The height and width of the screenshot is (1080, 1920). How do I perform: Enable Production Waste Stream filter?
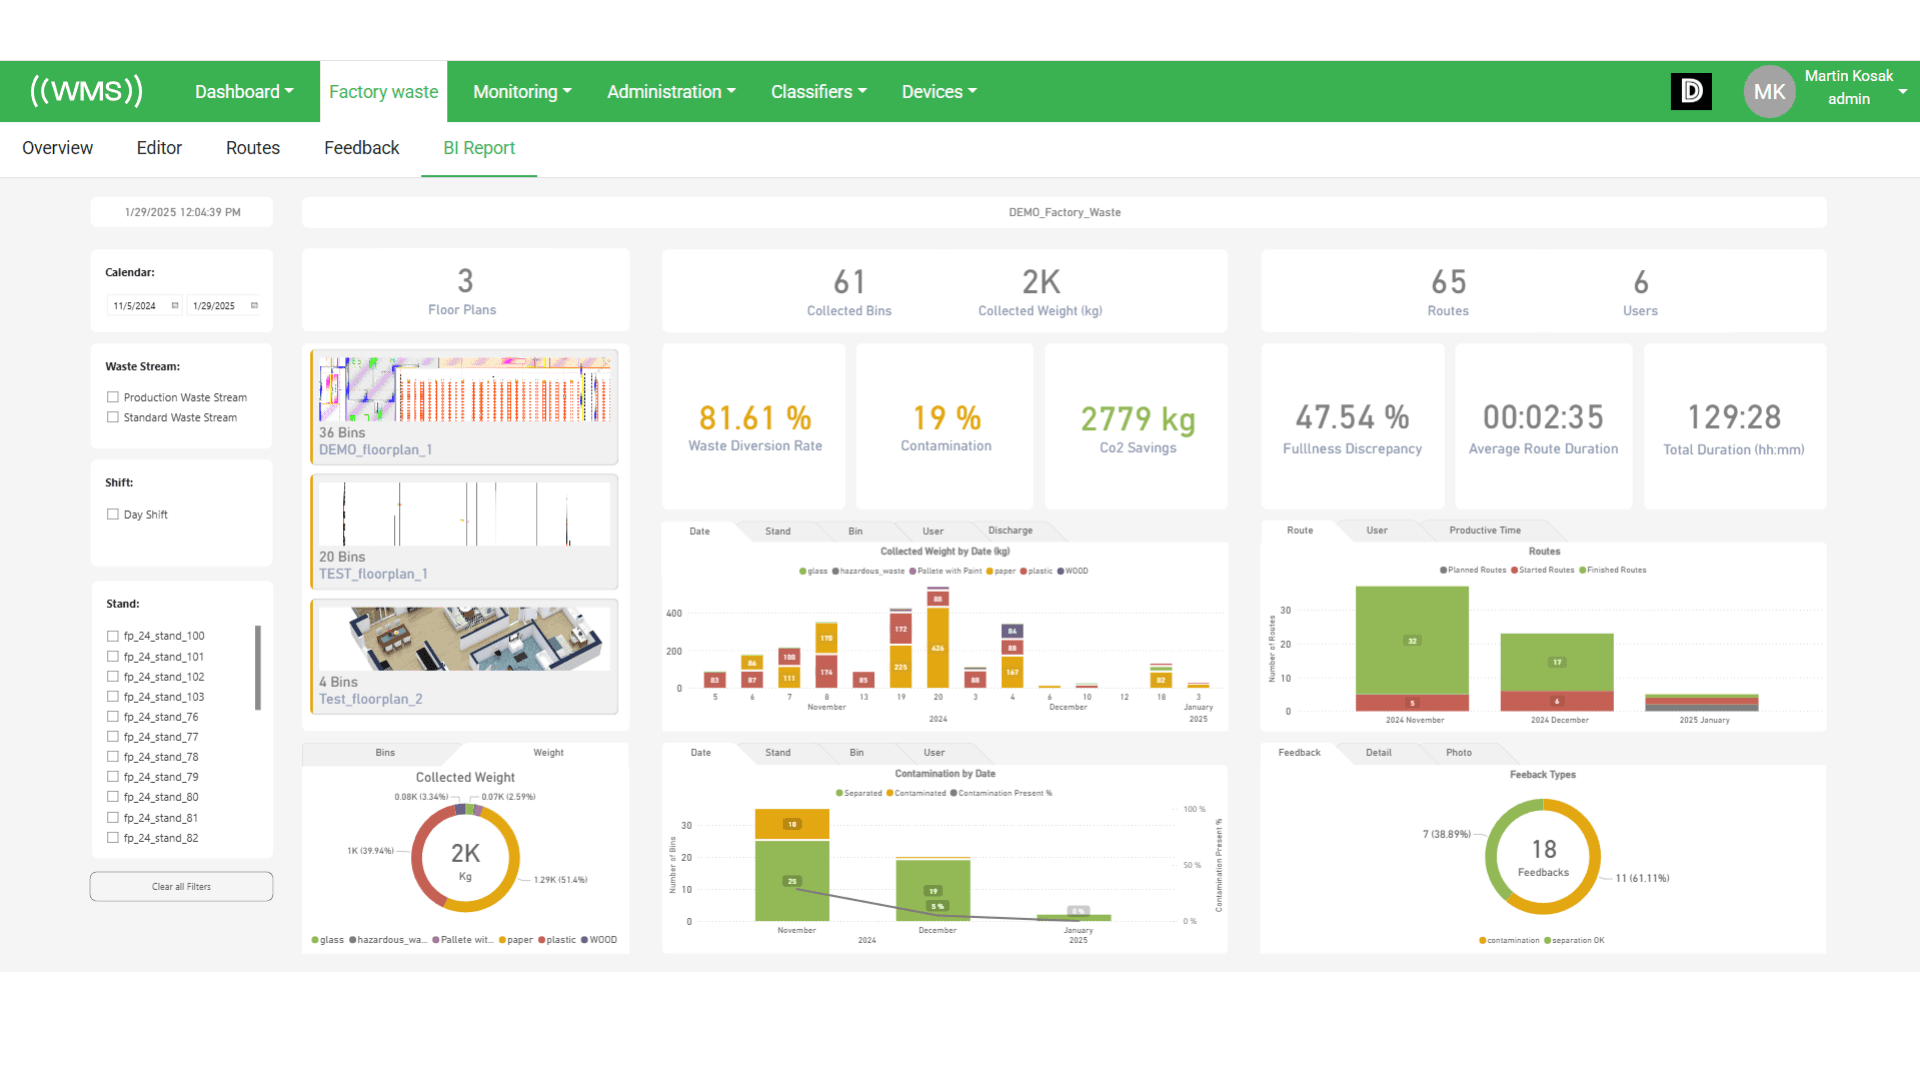[113, 397]
